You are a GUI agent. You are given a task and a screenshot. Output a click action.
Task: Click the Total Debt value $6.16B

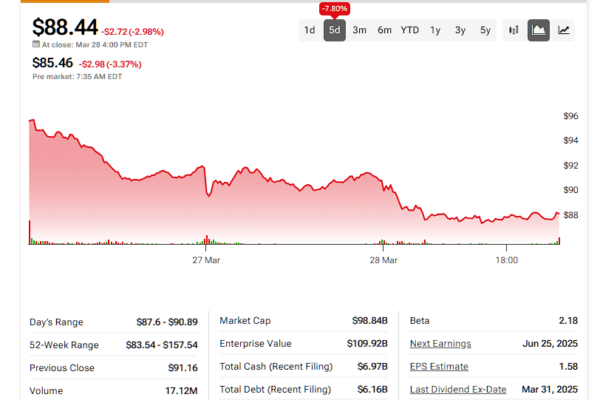372,390
